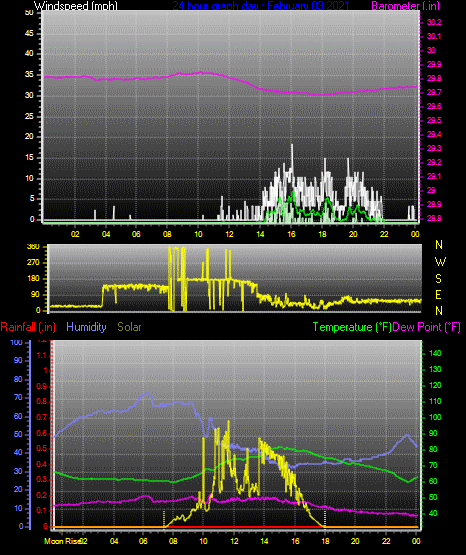Click the 30.2 barometer axis value
The height and width of the screenshot is (555, 466).
coord(434,22)
